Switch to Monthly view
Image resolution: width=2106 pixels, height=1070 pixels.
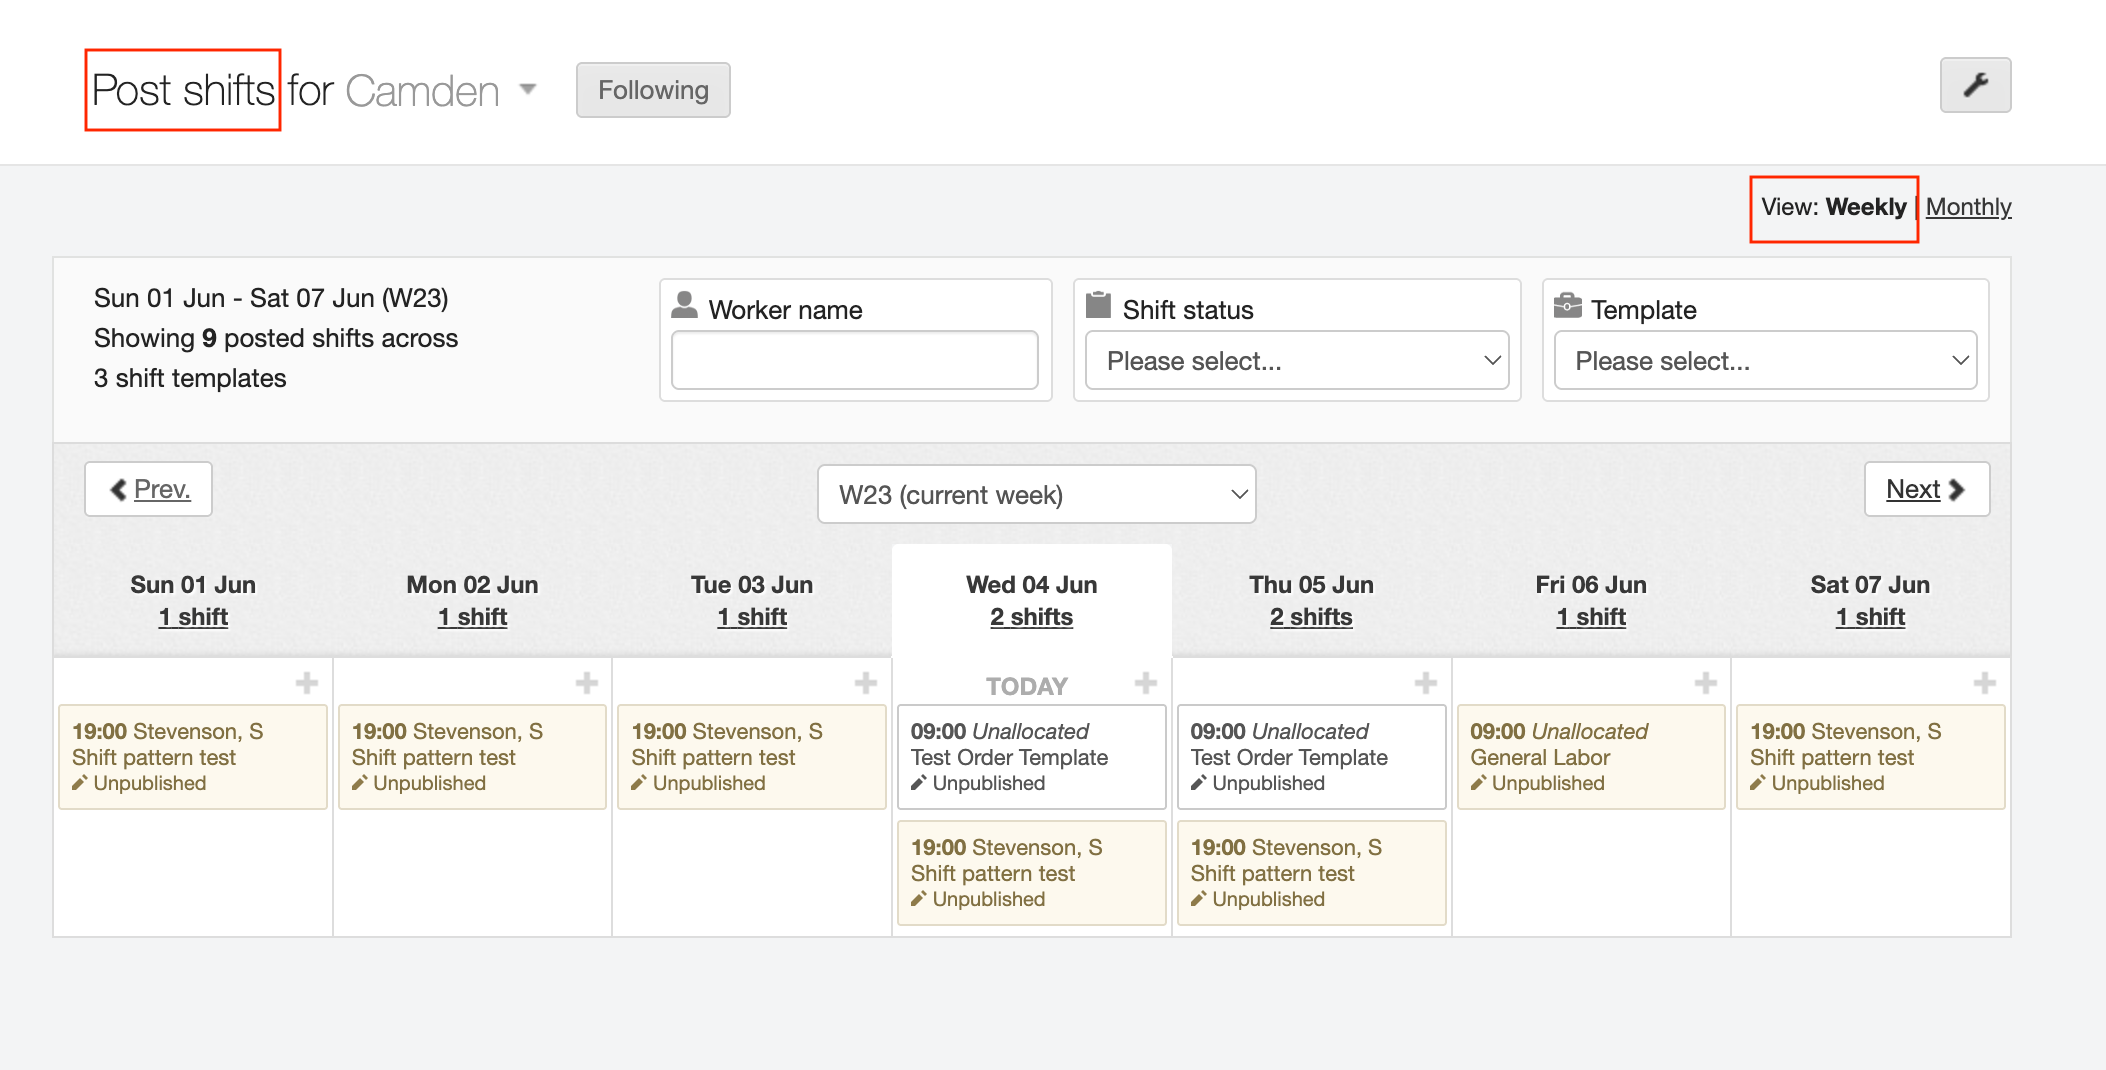(x=1968, y=207)
